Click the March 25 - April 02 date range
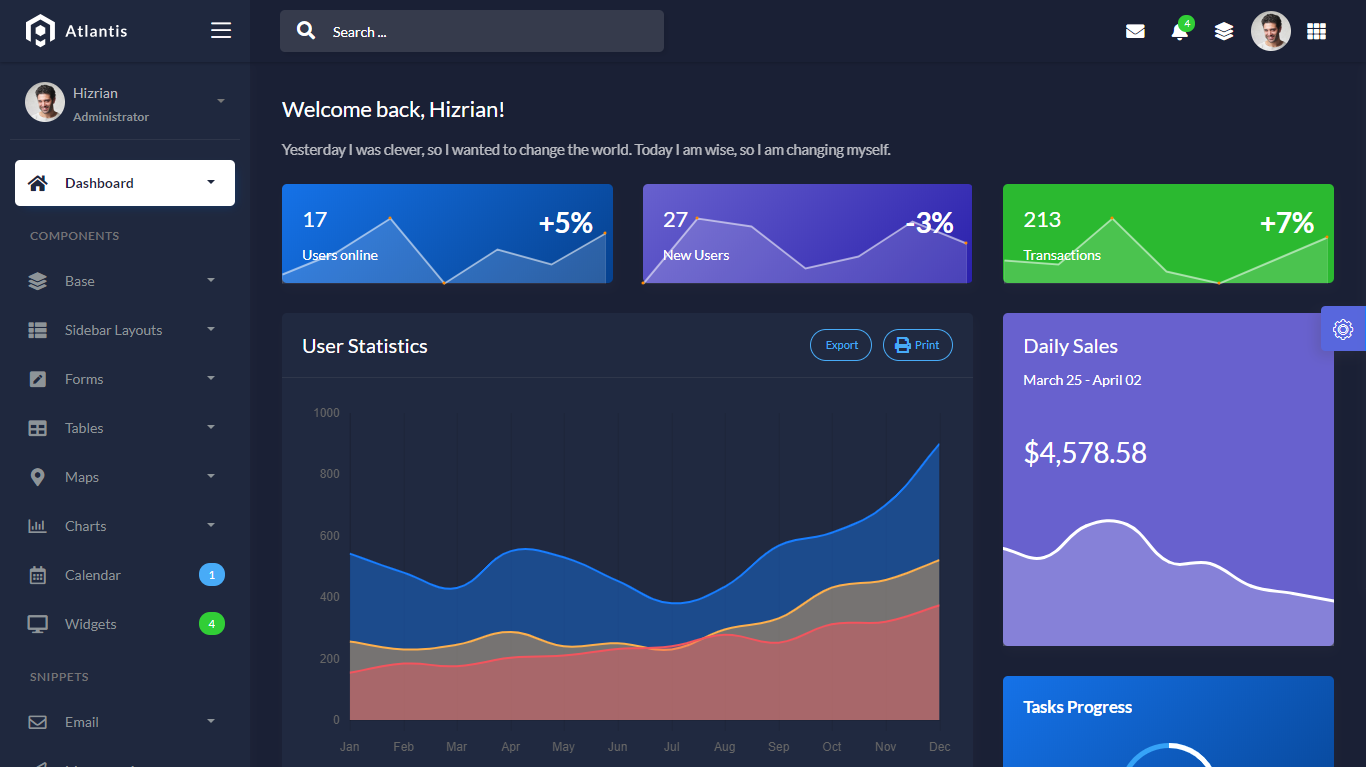Image resolution: width=1366 pixels, height=767 pixels. (x=1082, y=380)
